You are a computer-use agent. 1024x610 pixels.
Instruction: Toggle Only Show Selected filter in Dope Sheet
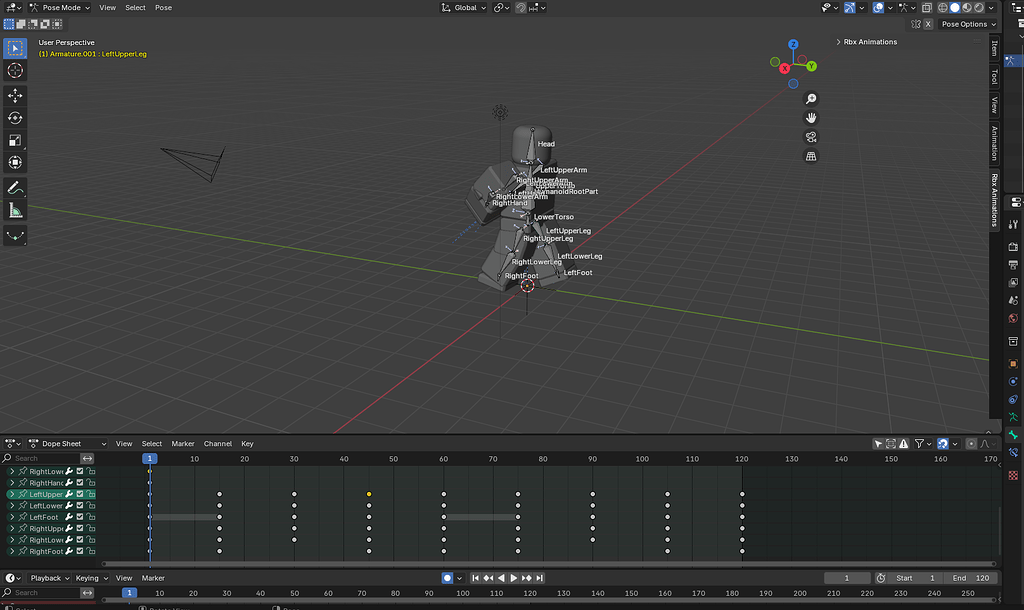(x=878, y=443)
